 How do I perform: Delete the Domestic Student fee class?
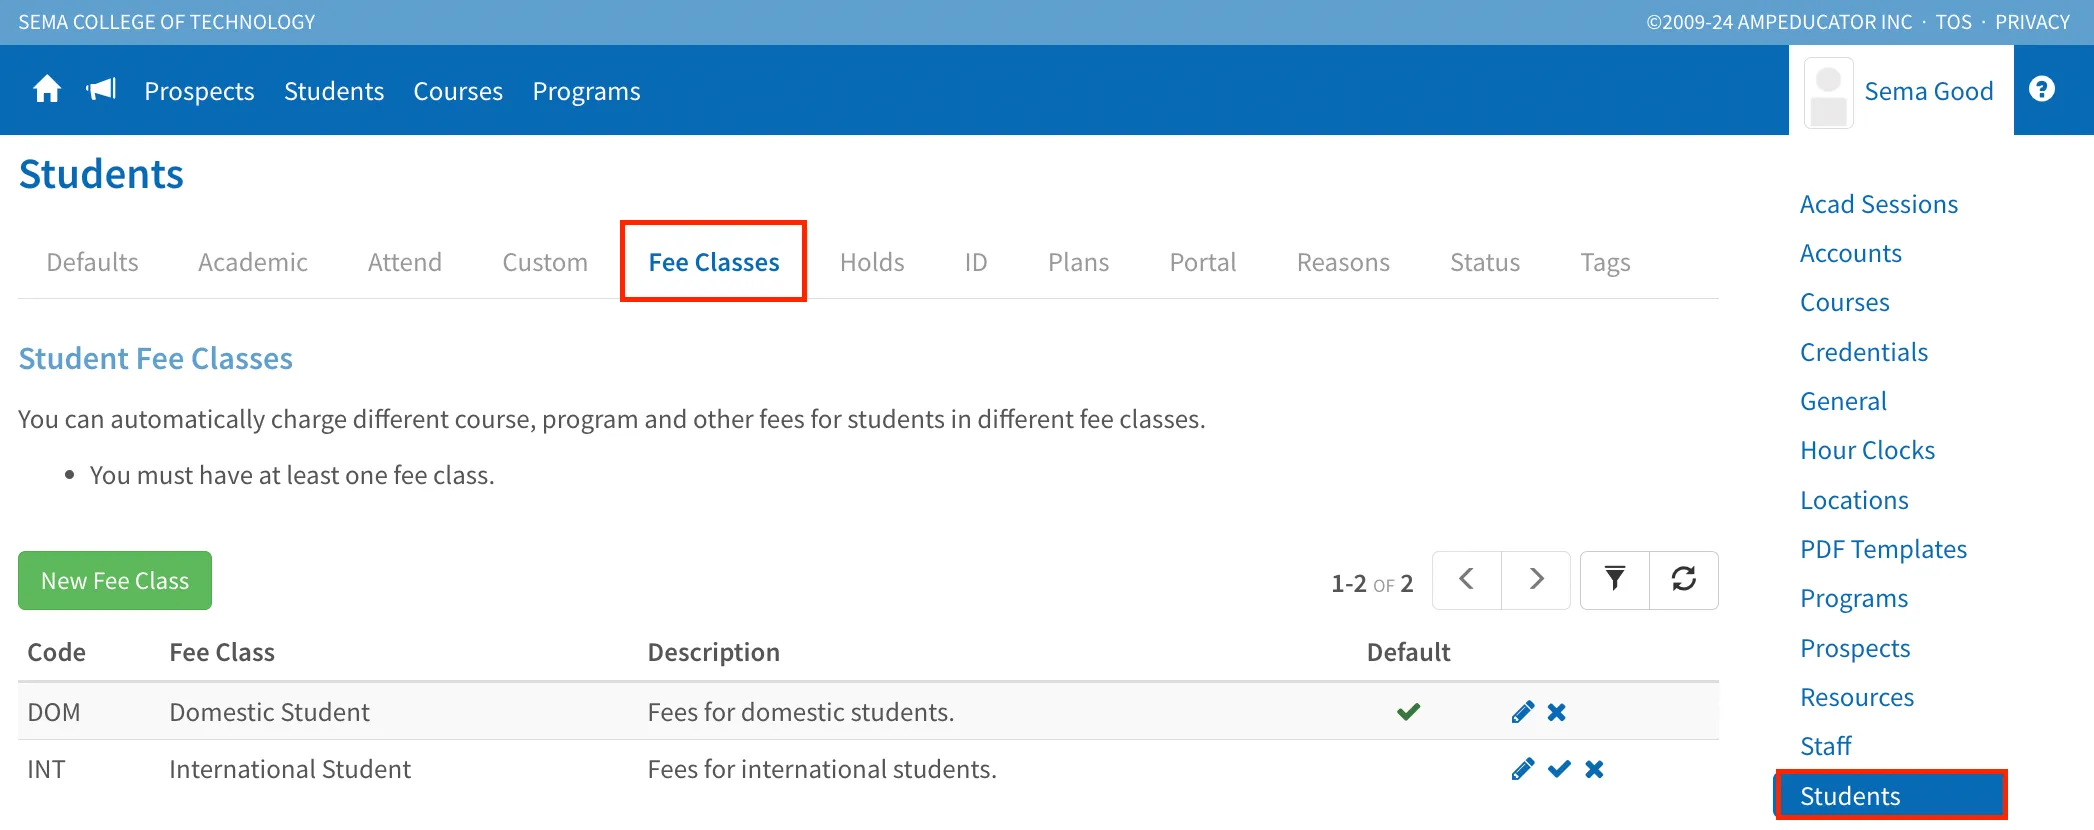[x=1557, y=712]
